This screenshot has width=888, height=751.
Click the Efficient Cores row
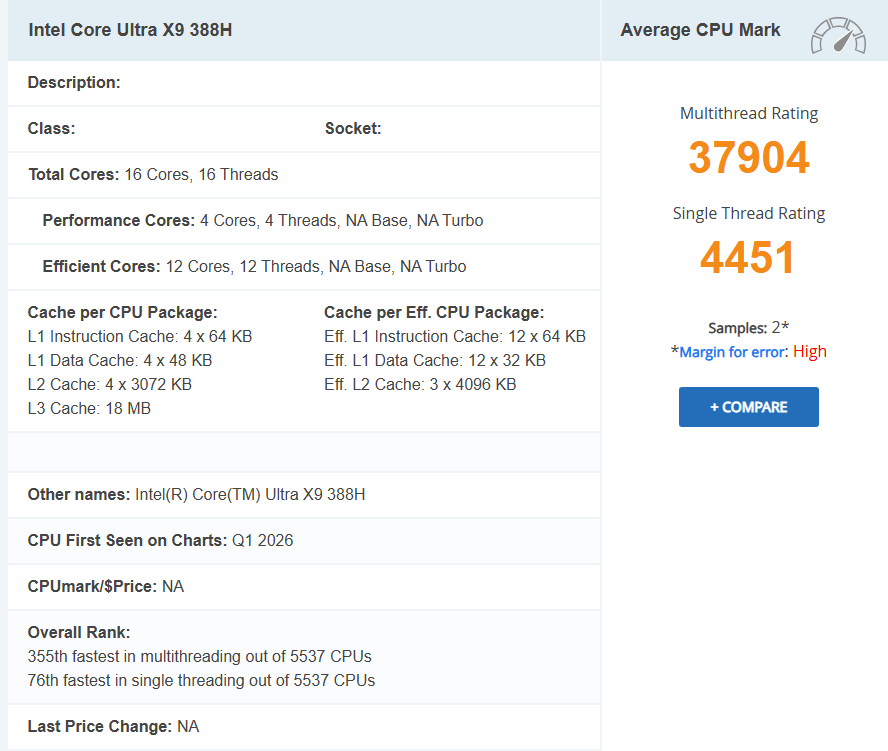pos(254,267)
